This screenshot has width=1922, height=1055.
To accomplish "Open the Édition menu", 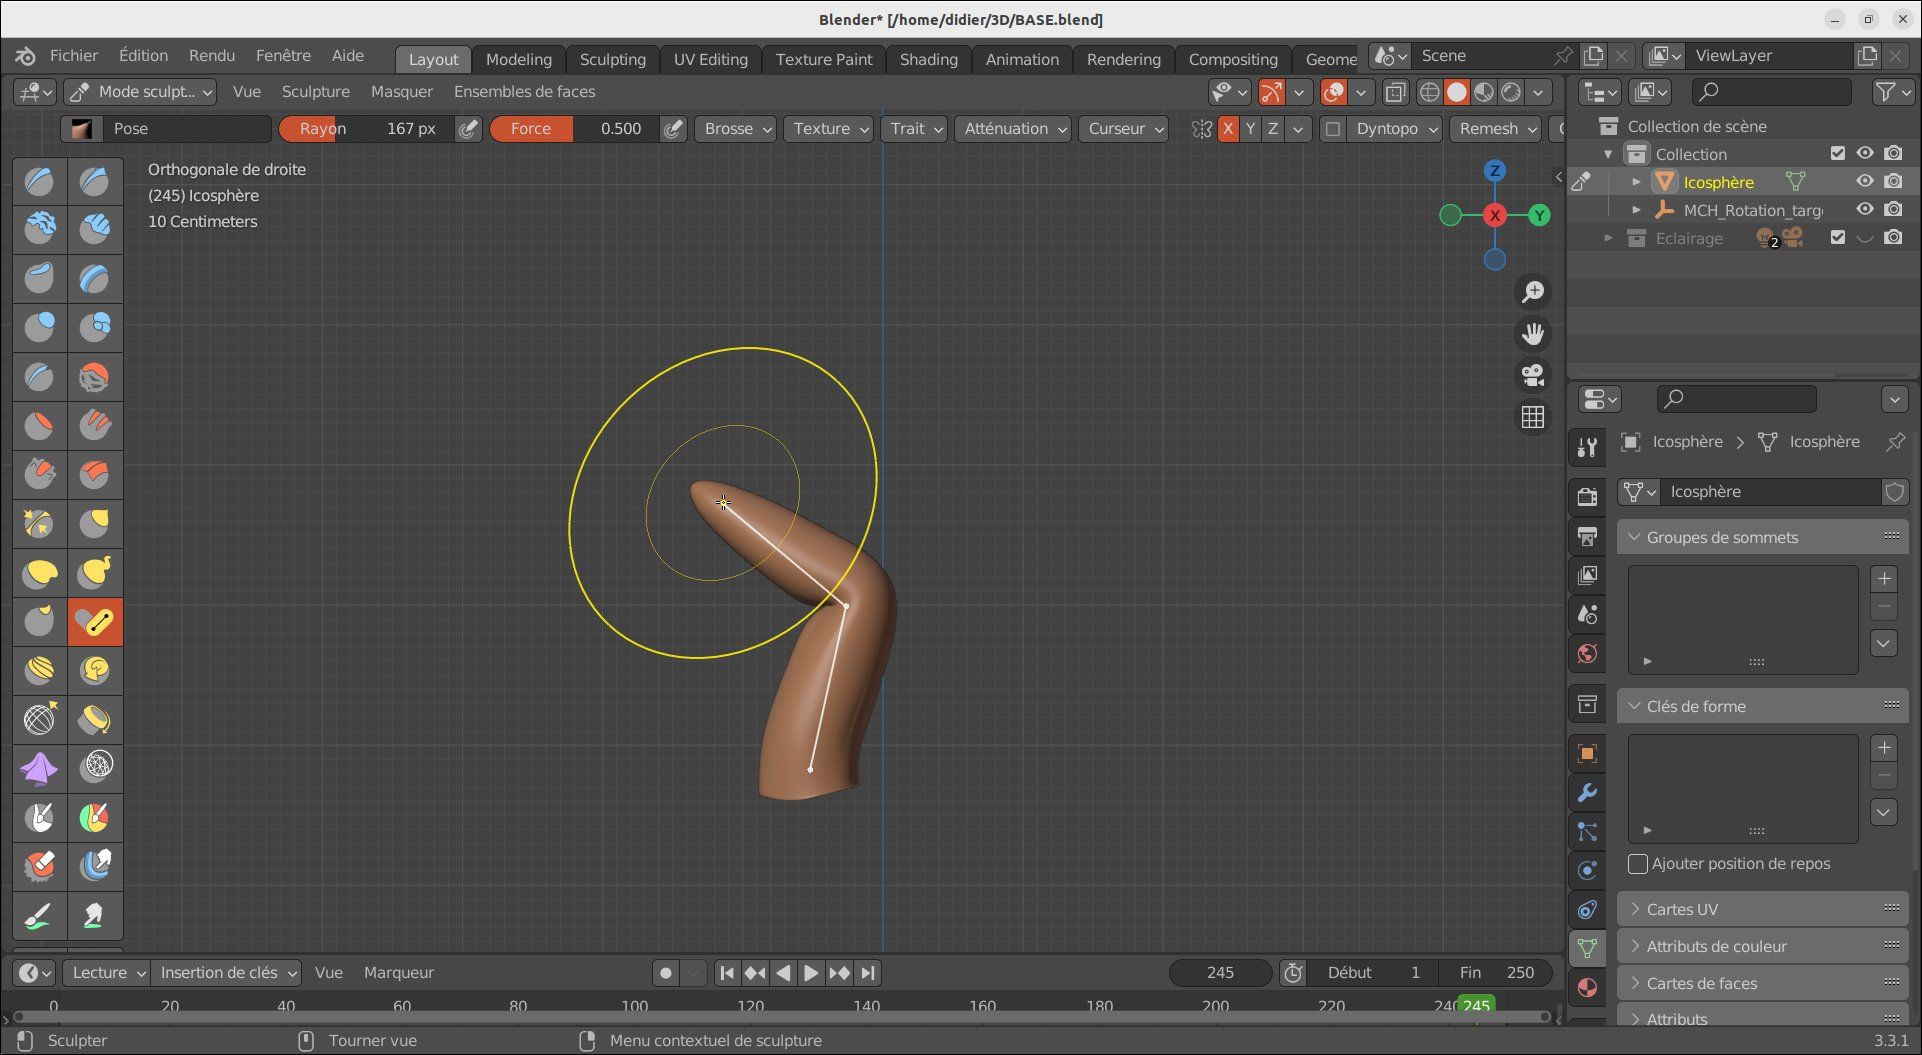I will point(143,56).
